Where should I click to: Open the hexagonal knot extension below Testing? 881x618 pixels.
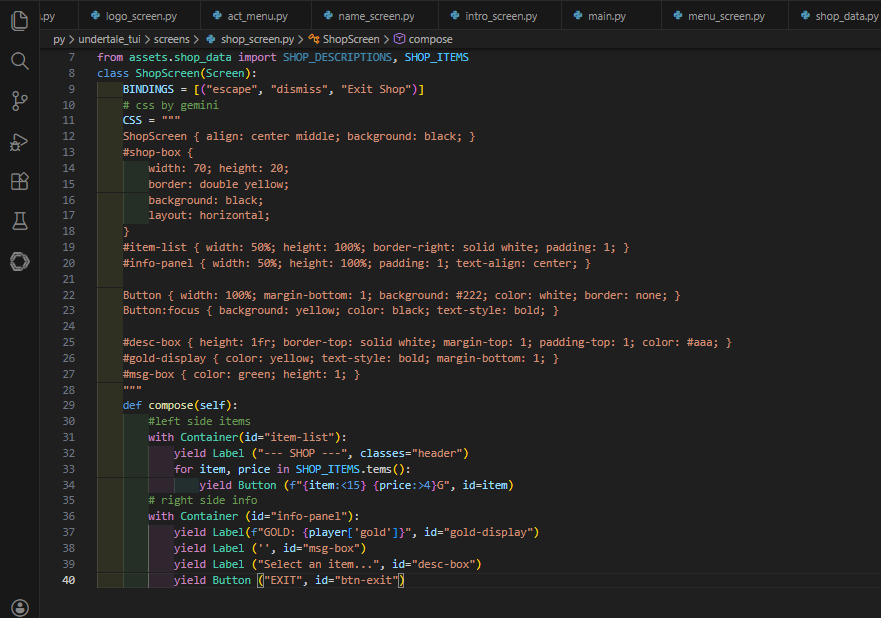[19, 261]
